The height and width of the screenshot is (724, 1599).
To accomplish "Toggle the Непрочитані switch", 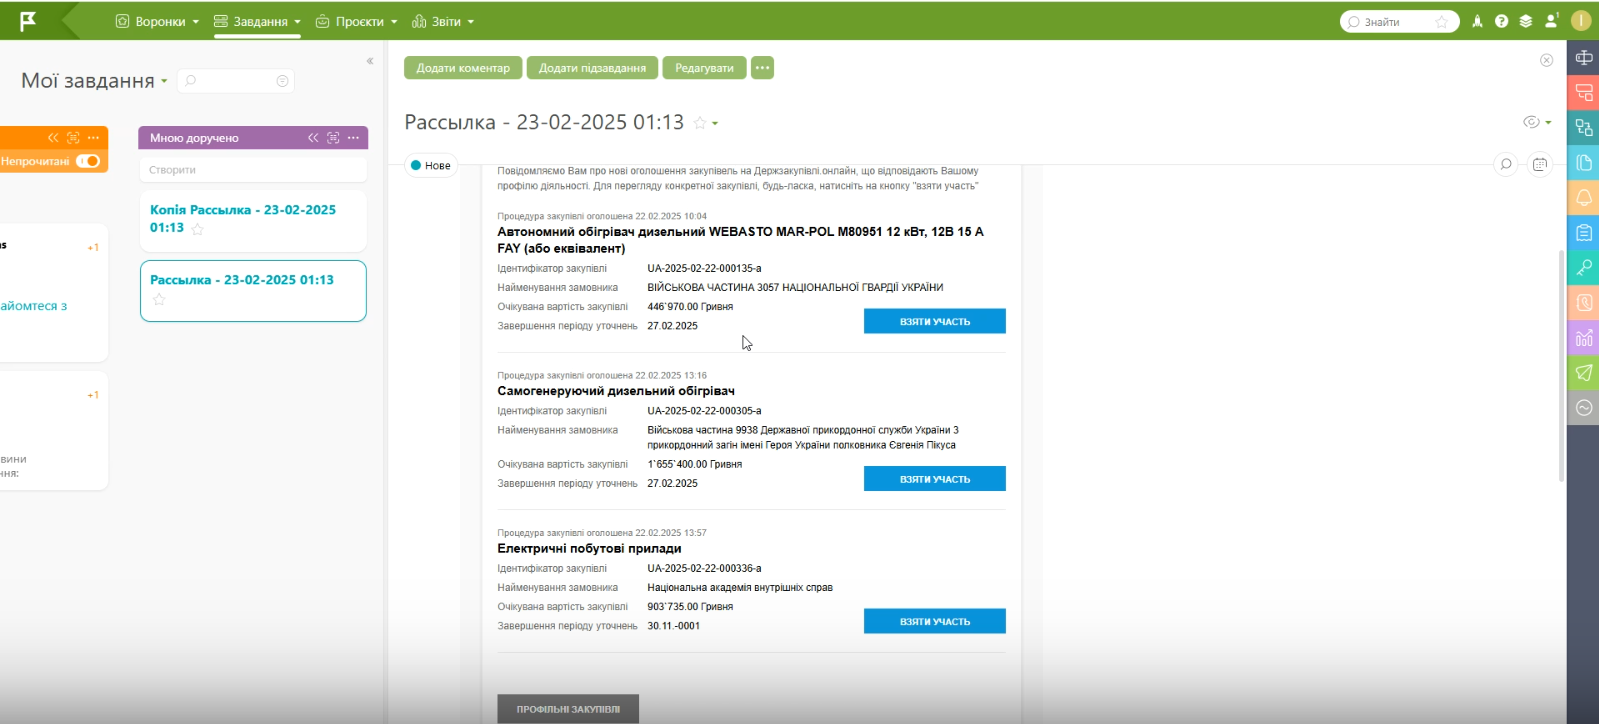I will tap(88, 161).
